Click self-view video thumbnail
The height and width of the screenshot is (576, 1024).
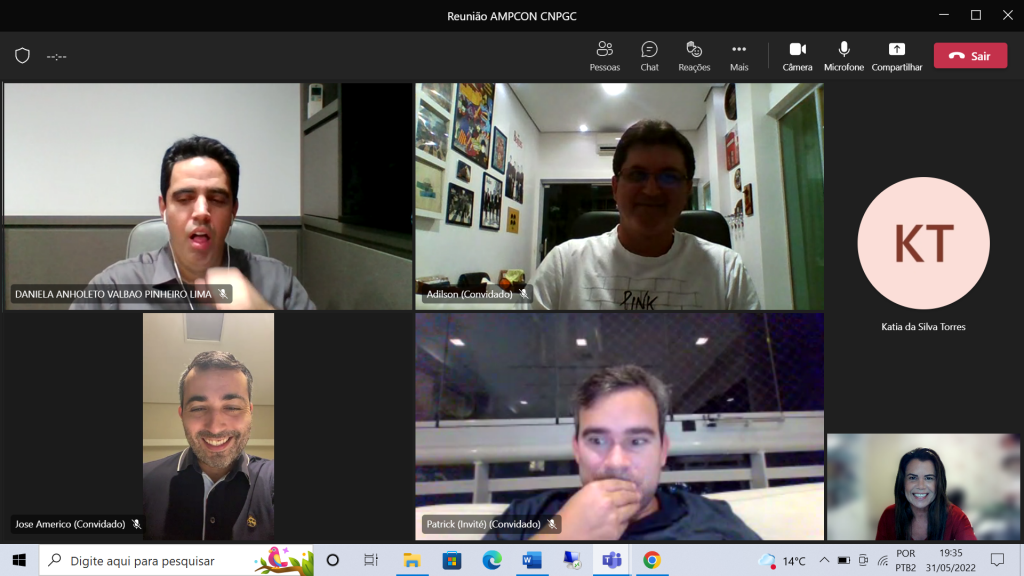point(923,487)
